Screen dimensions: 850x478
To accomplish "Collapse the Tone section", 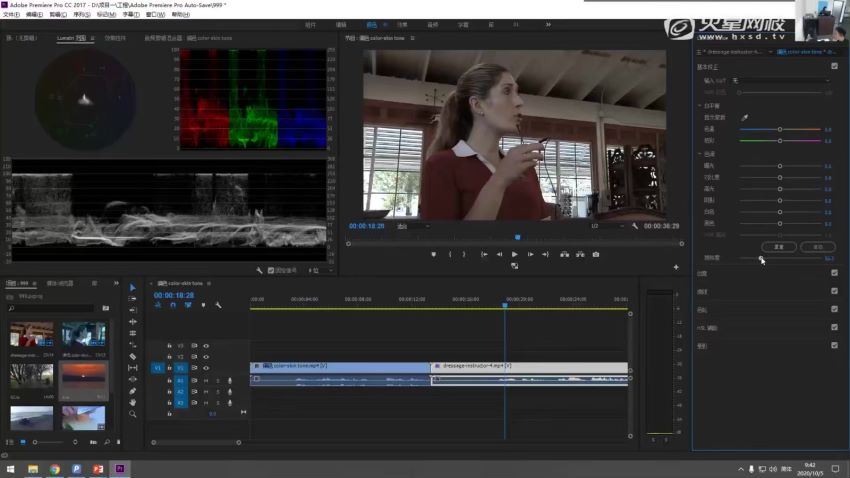I will [700, 154].
